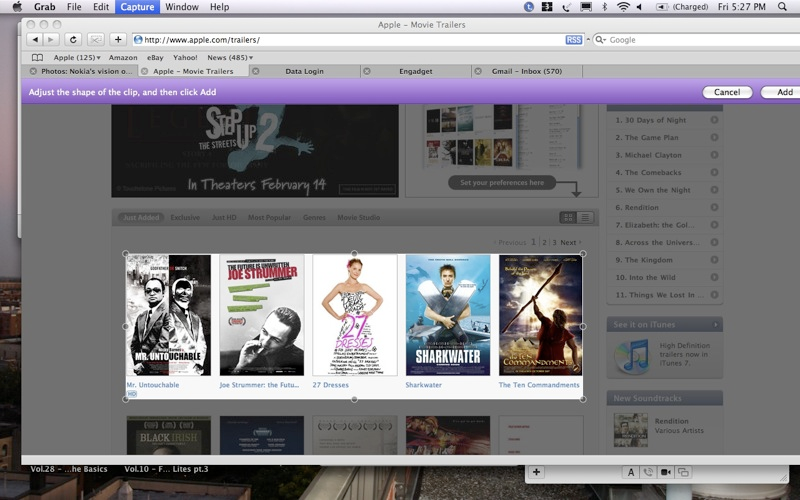The image size is (800, 500).
Task: Click the Rendition soundtrack thumbnail
Action: point(631,430)
